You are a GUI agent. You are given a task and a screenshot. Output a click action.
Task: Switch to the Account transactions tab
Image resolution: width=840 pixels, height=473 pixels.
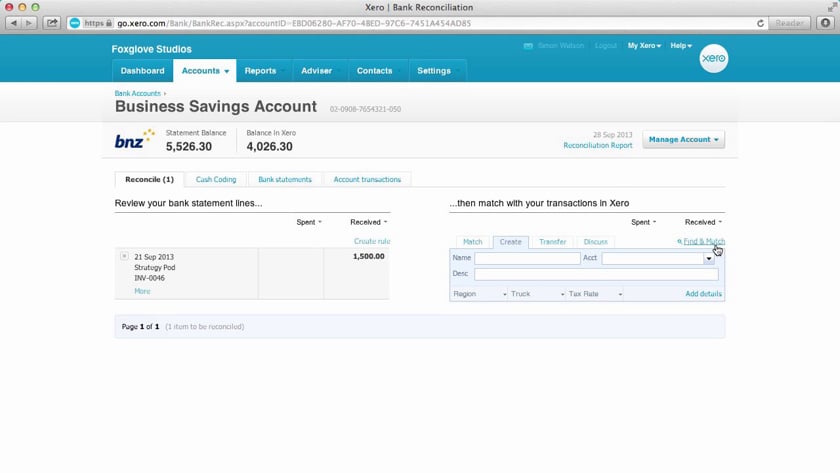(x=367, y=179)
